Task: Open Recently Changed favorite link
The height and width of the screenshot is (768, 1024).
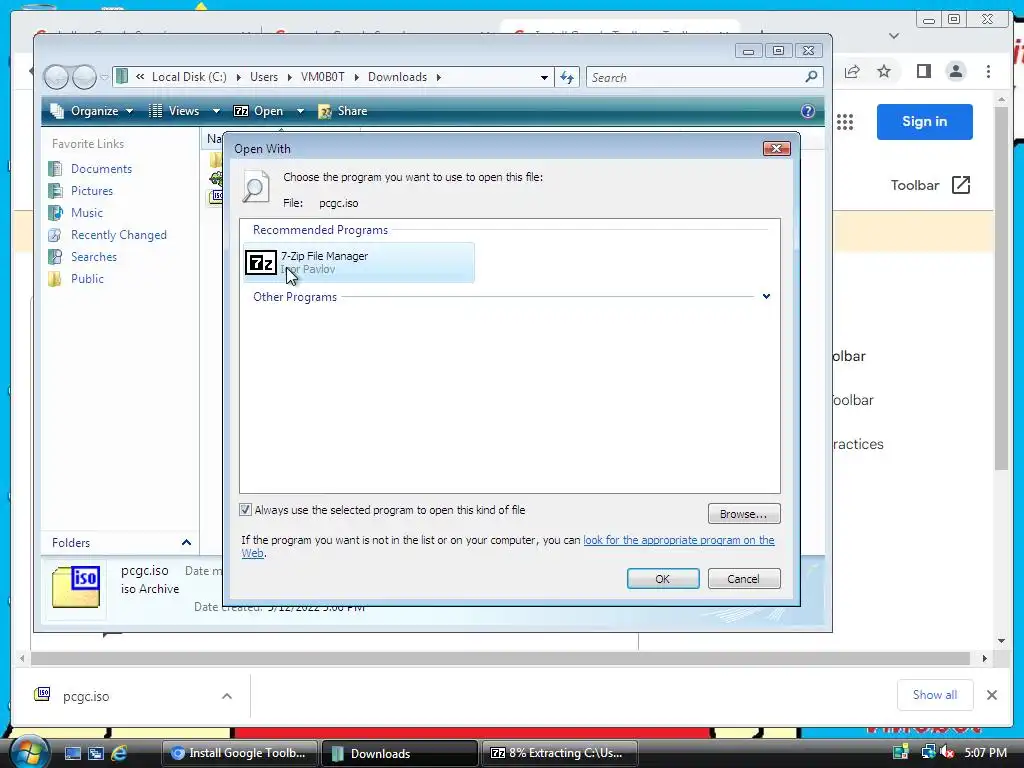Action: click(x=118, y=235)
